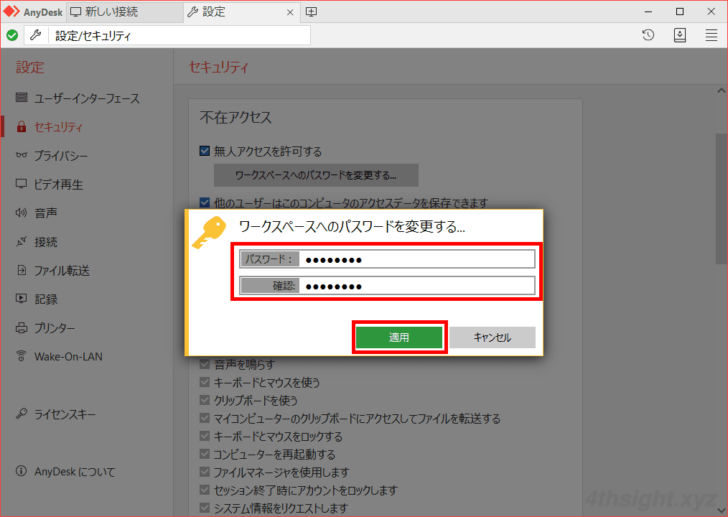
Task: Close the 設定 tab
Action: point(290,13)
